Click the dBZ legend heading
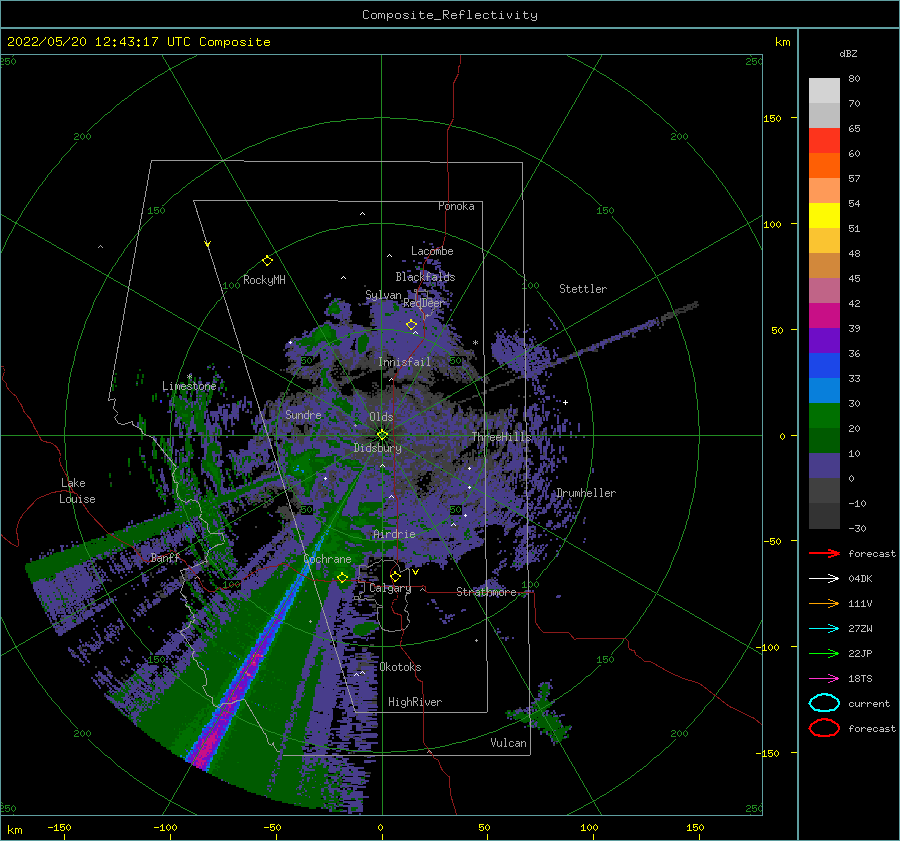The height and width of the screenshot is (841, 900). click(848, 53)
